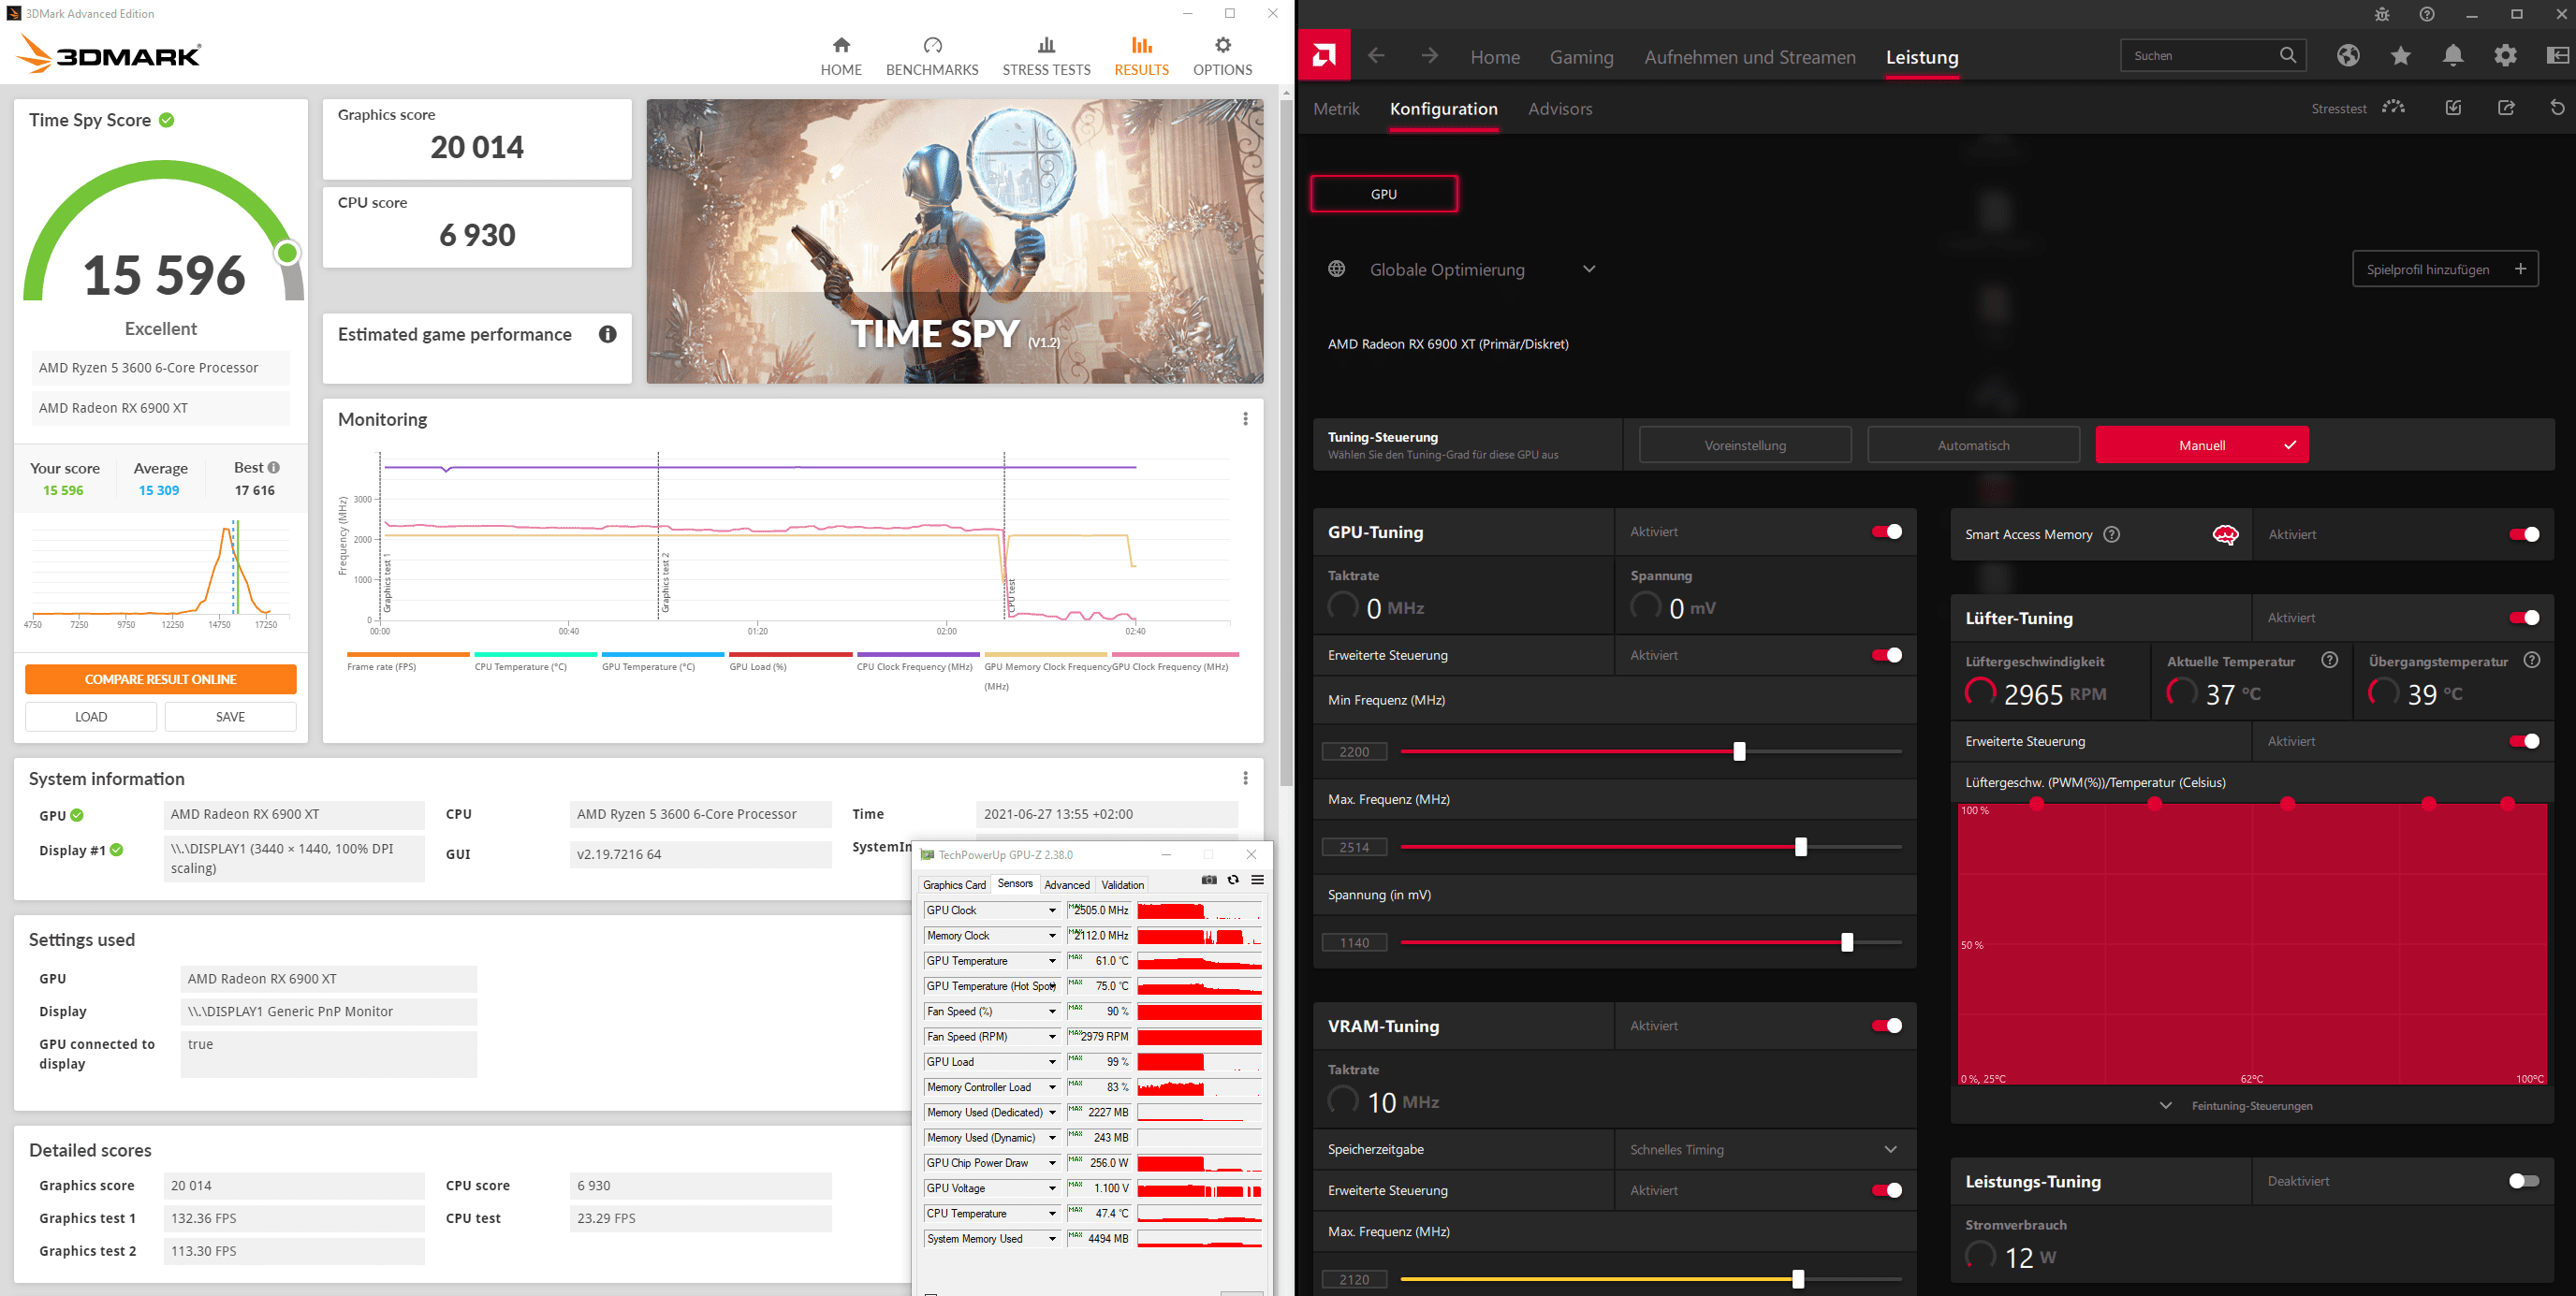Click the reset tuning profile icon

point(2557,108)
